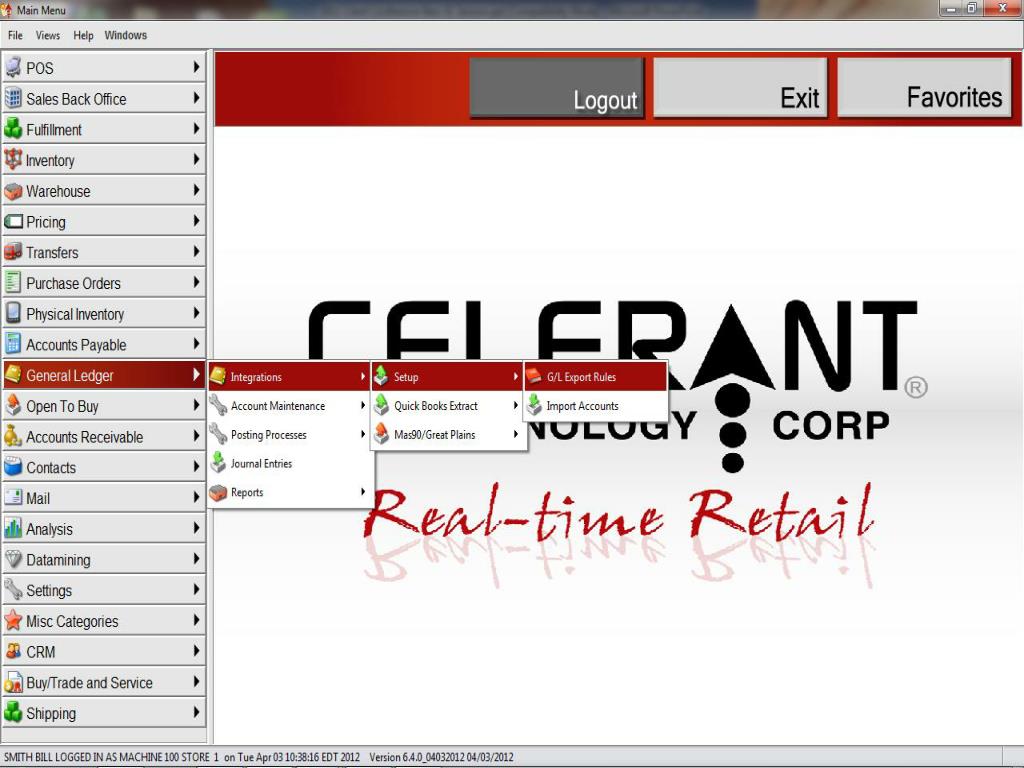Click the Fulfillment green boxes icon
Screen dimensions: 1024x768
(x=13, y=129)
